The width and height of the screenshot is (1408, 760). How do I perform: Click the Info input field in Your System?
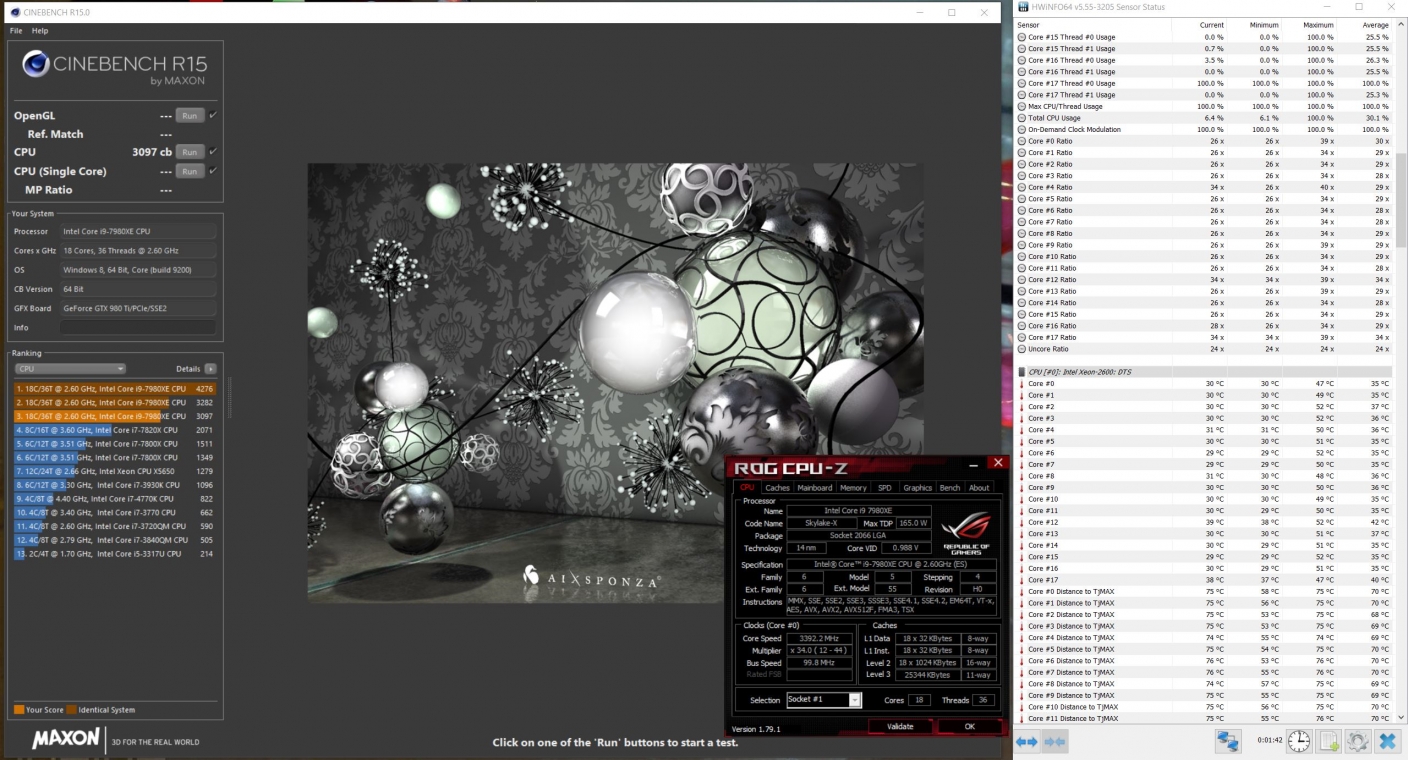click(138, 327)
